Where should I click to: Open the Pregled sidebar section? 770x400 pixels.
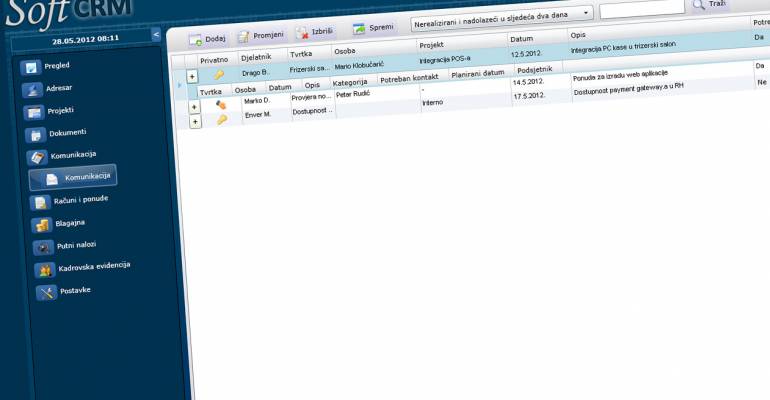pyautogui.click(x=45, y=66)
